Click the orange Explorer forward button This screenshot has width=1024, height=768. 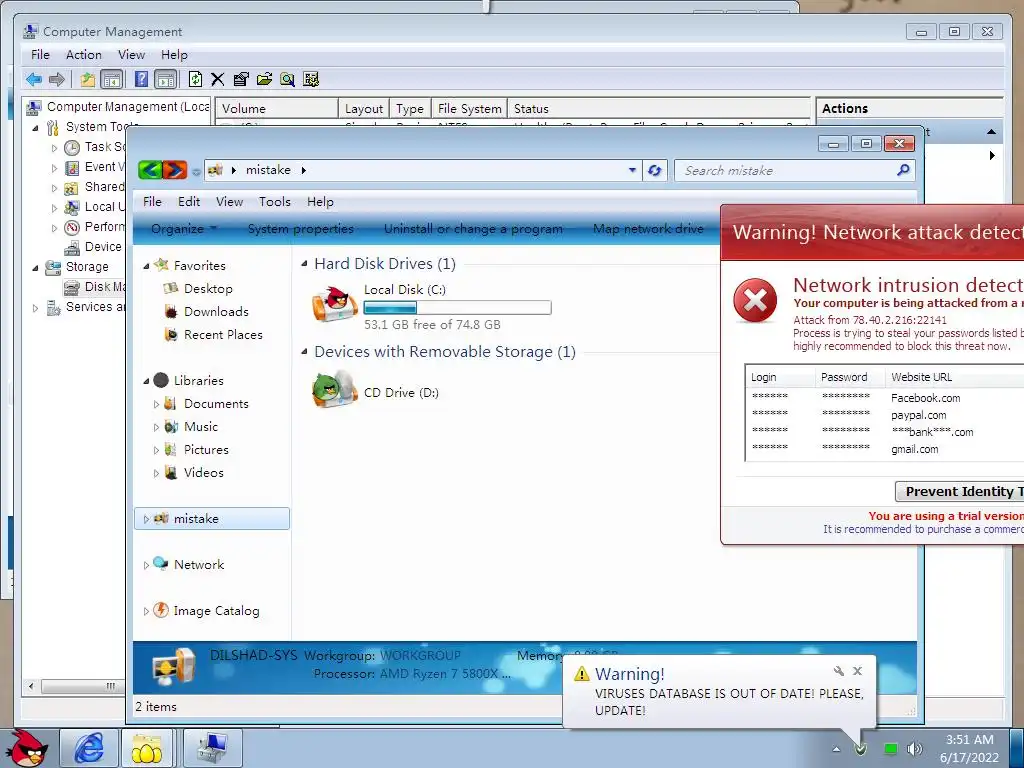pyautogui.click(x=175, y=170)
